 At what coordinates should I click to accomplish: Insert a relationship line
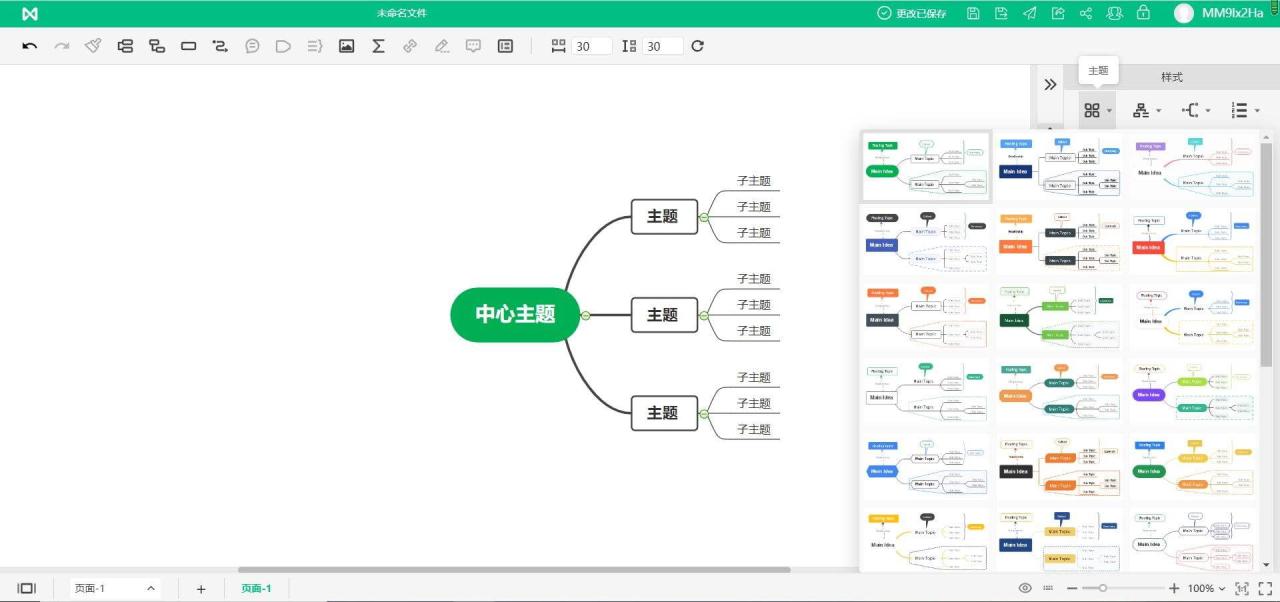[220, 46]
